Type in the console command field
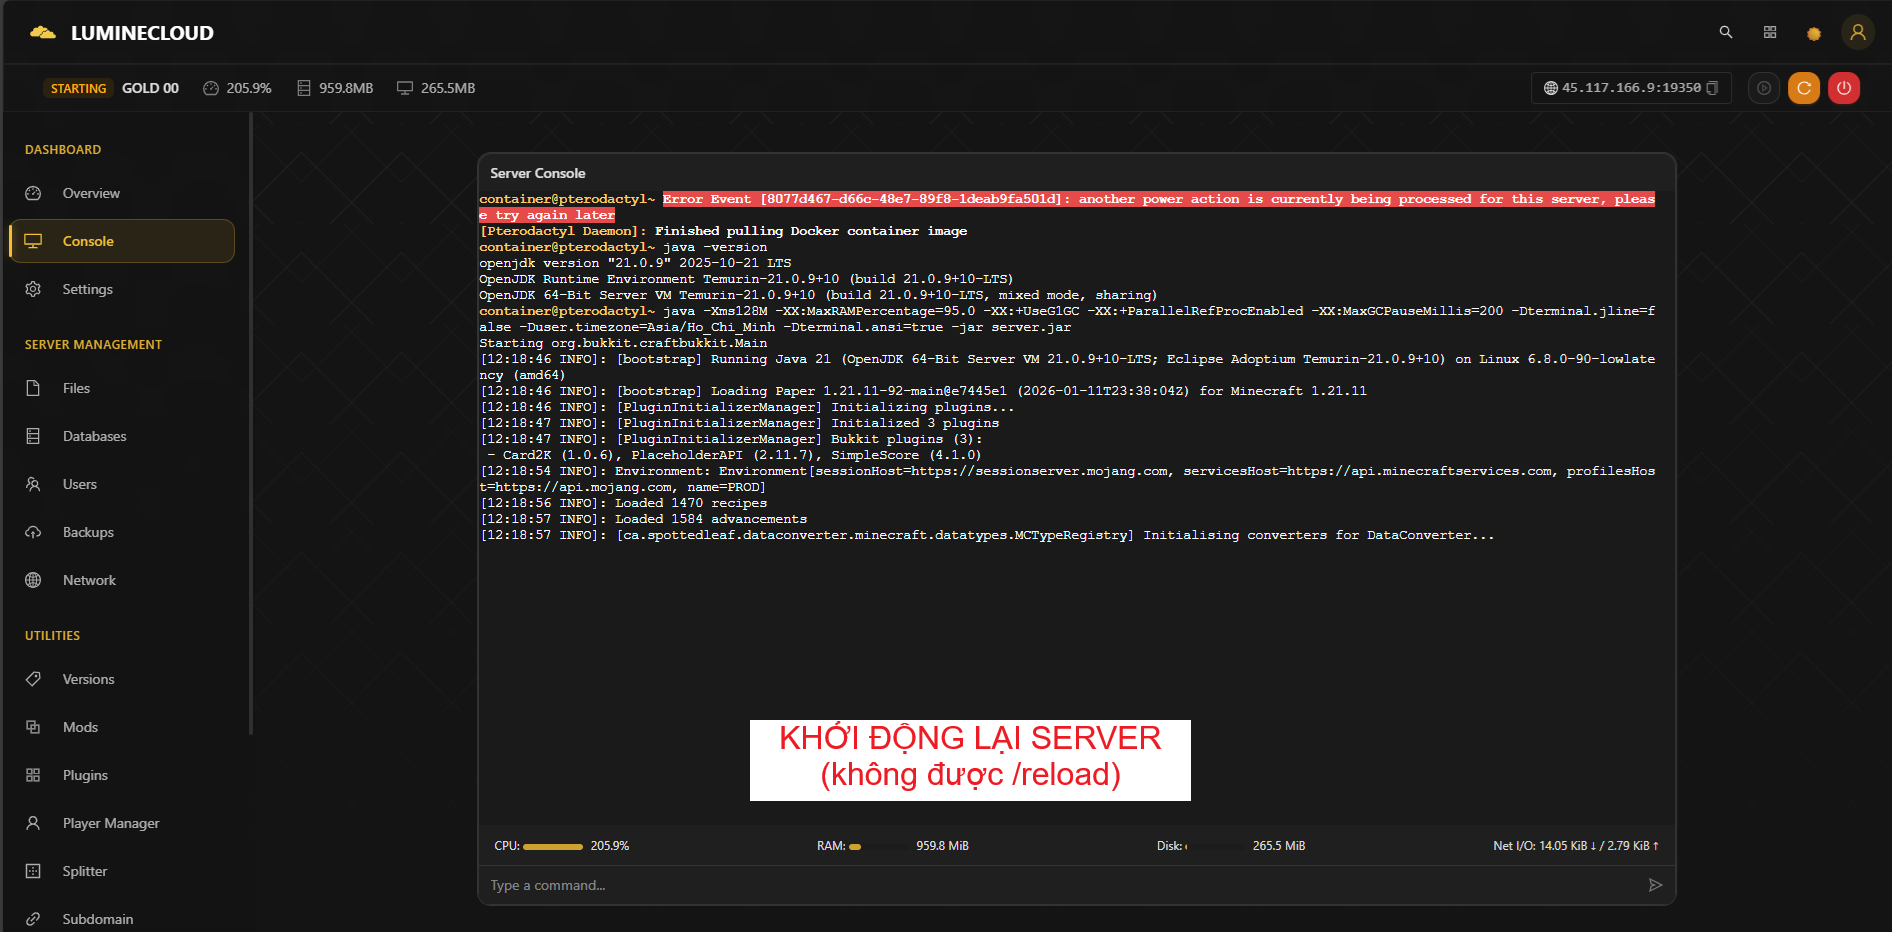Image resolution: width=1892 pixels, height=932 pixels. click(x=1060, y=885)
